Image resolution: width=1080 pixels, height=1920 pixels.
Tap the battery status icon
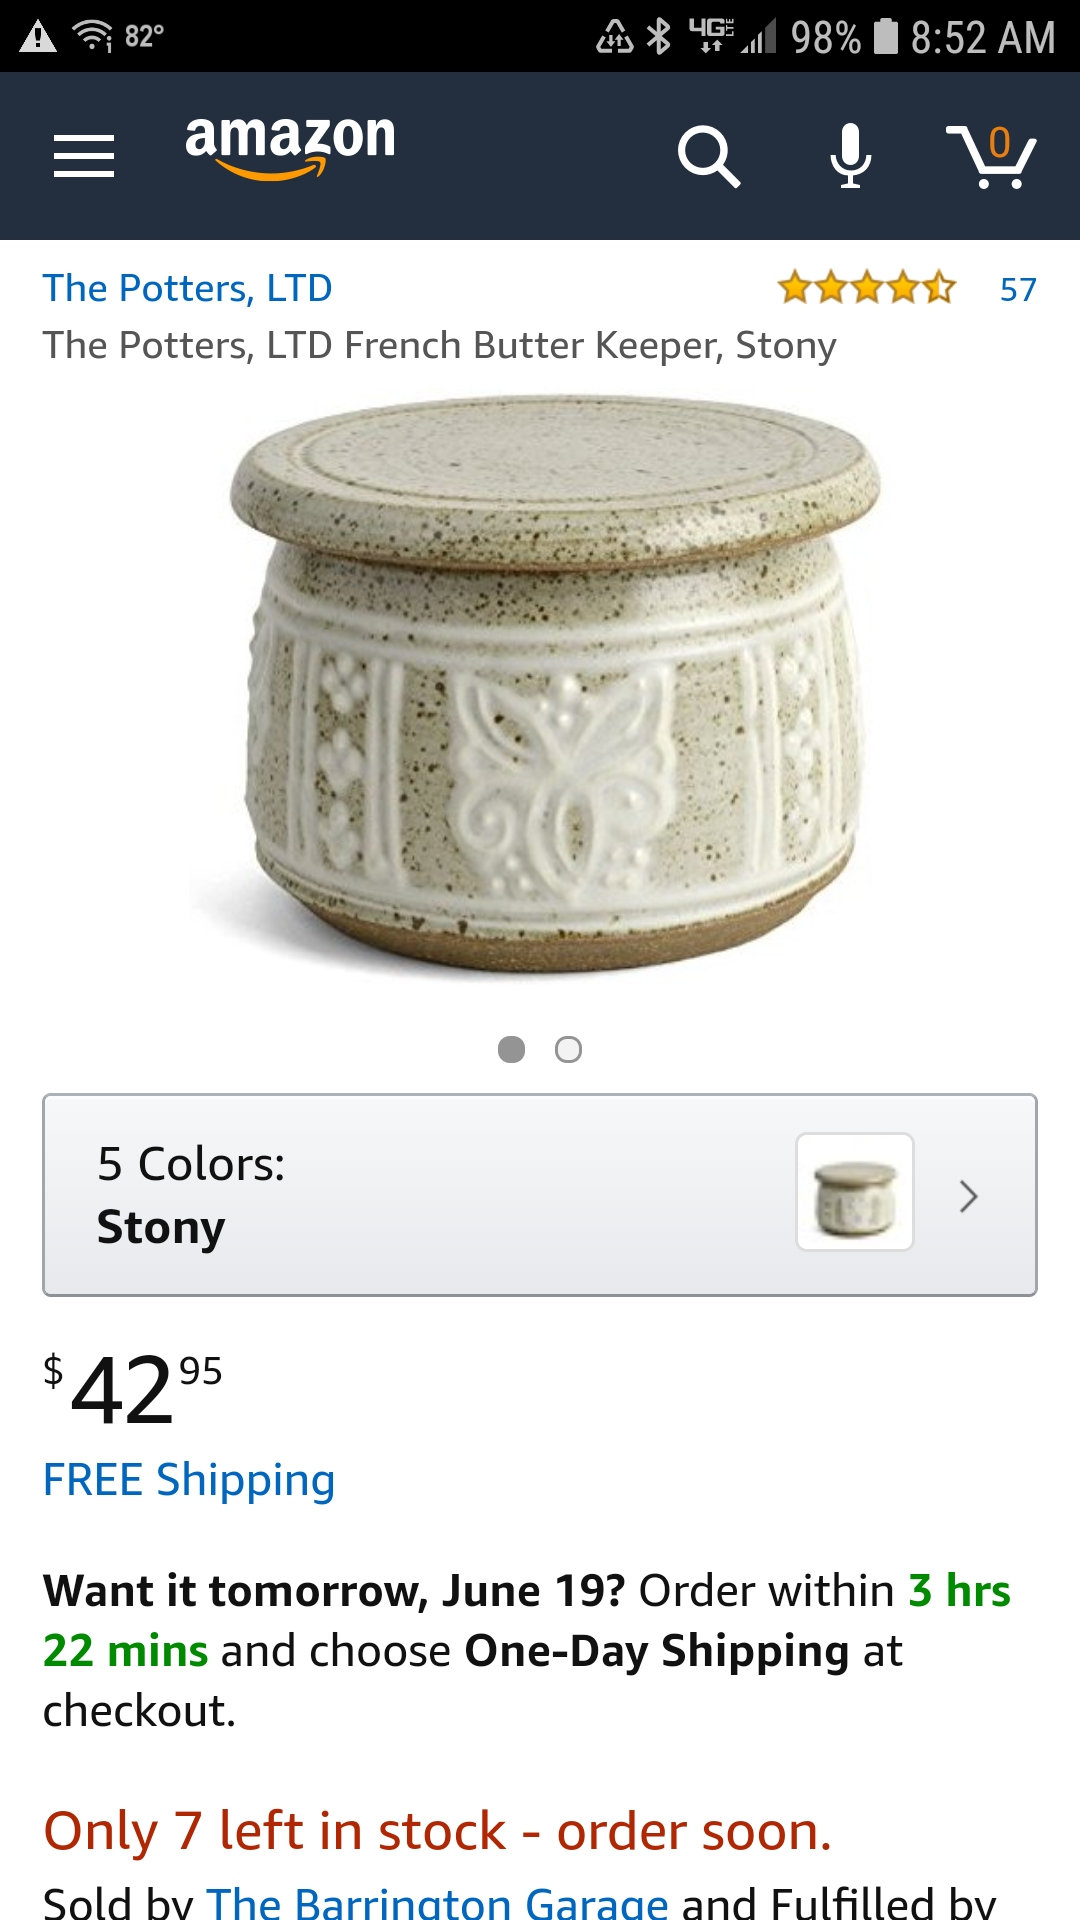[x=885, y=37]
